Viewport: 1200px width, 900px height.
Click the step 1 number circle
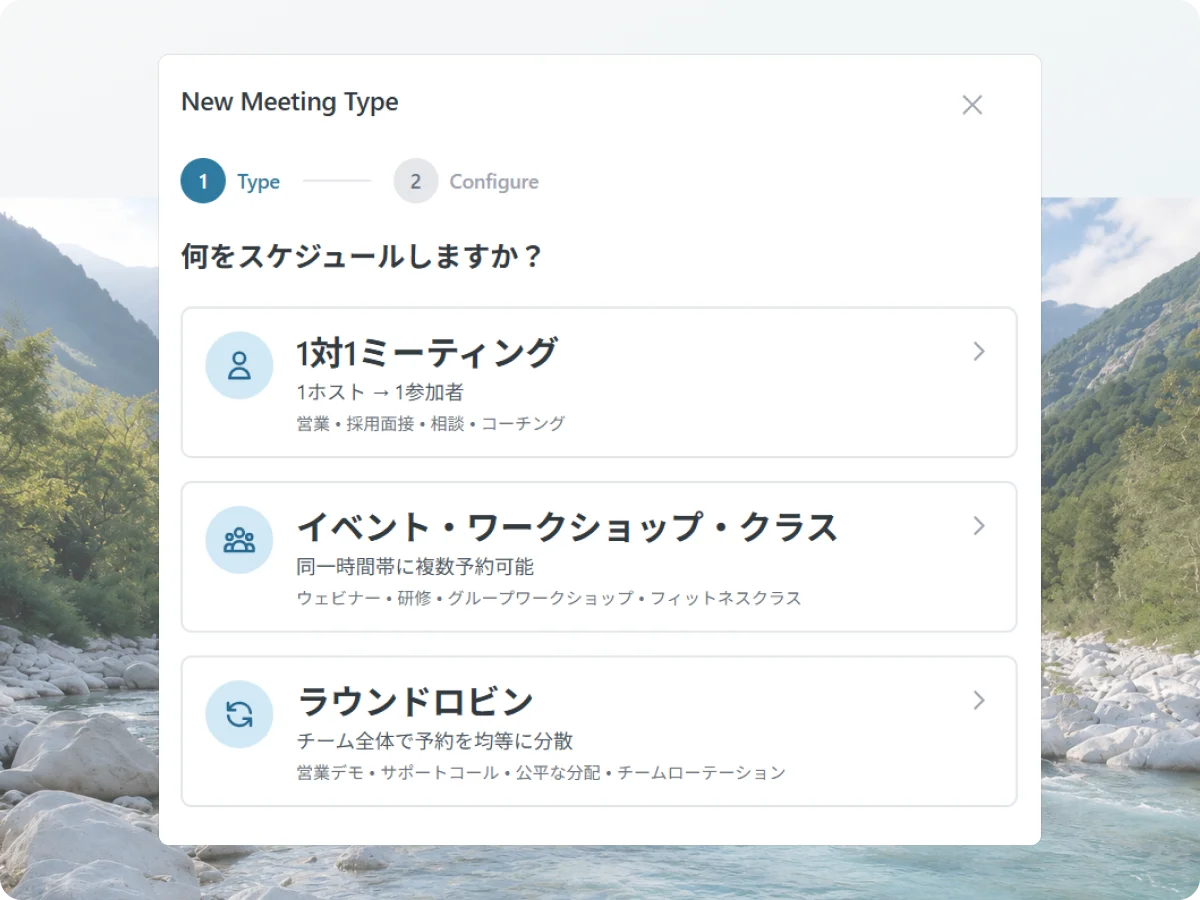pyautogui.click(x=203, y=181)
